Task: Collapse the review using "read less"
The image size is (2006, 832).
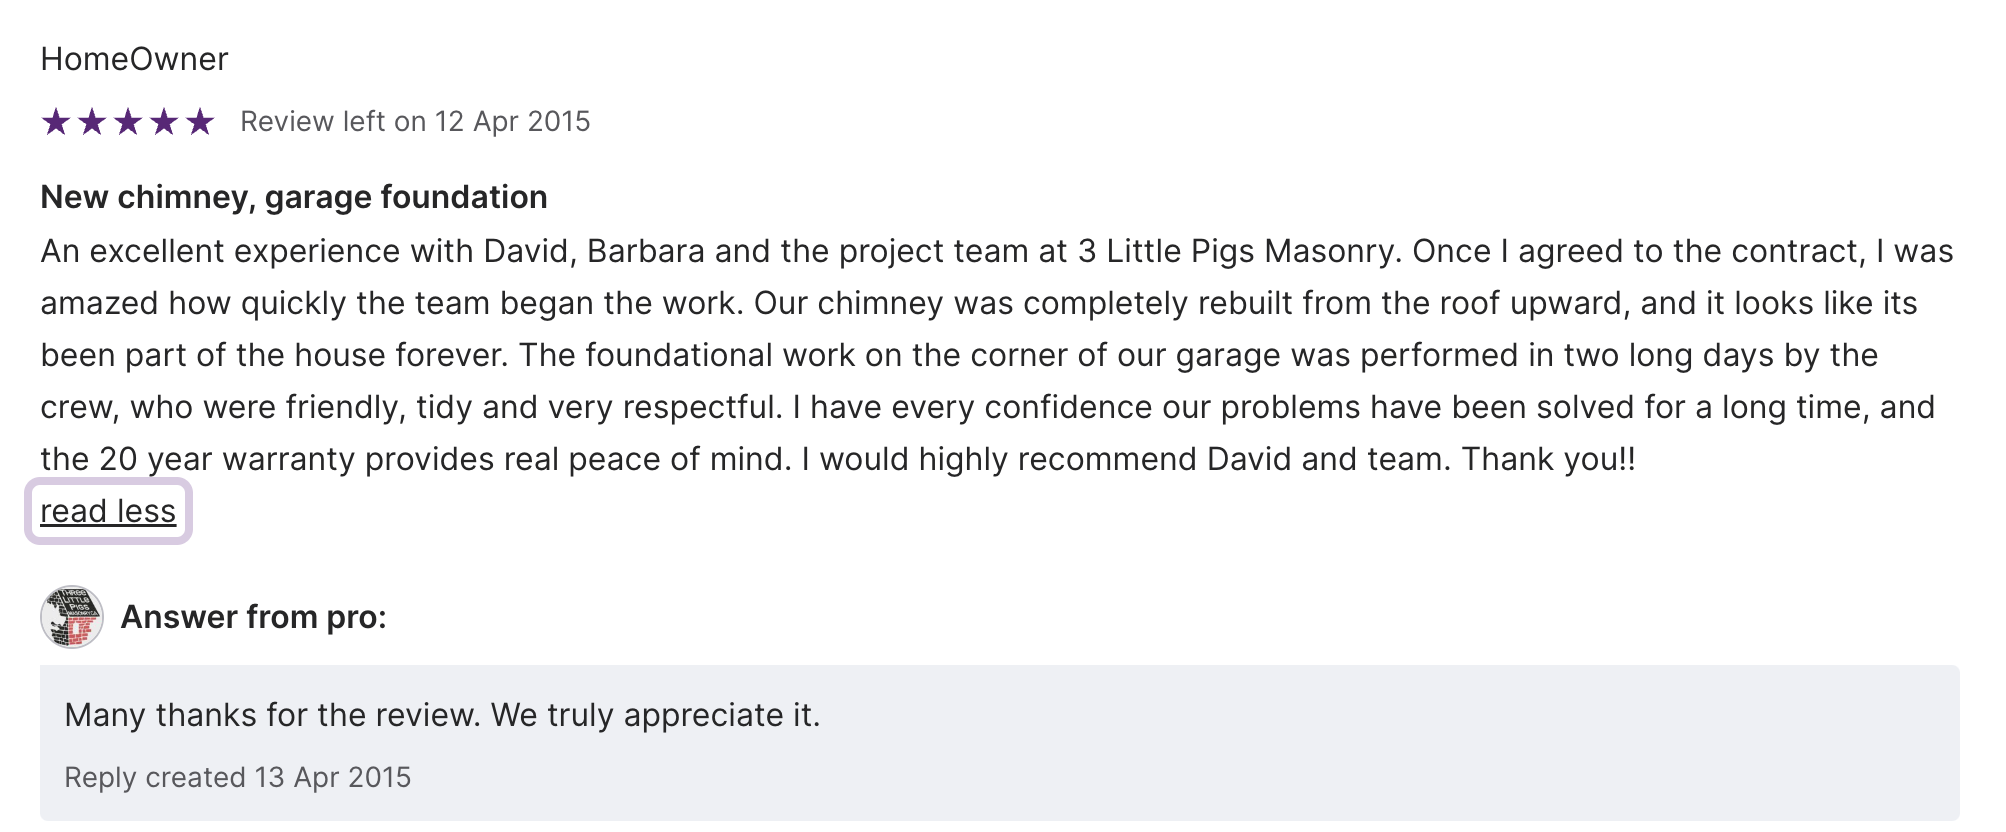Action: (x=108, y=511)
